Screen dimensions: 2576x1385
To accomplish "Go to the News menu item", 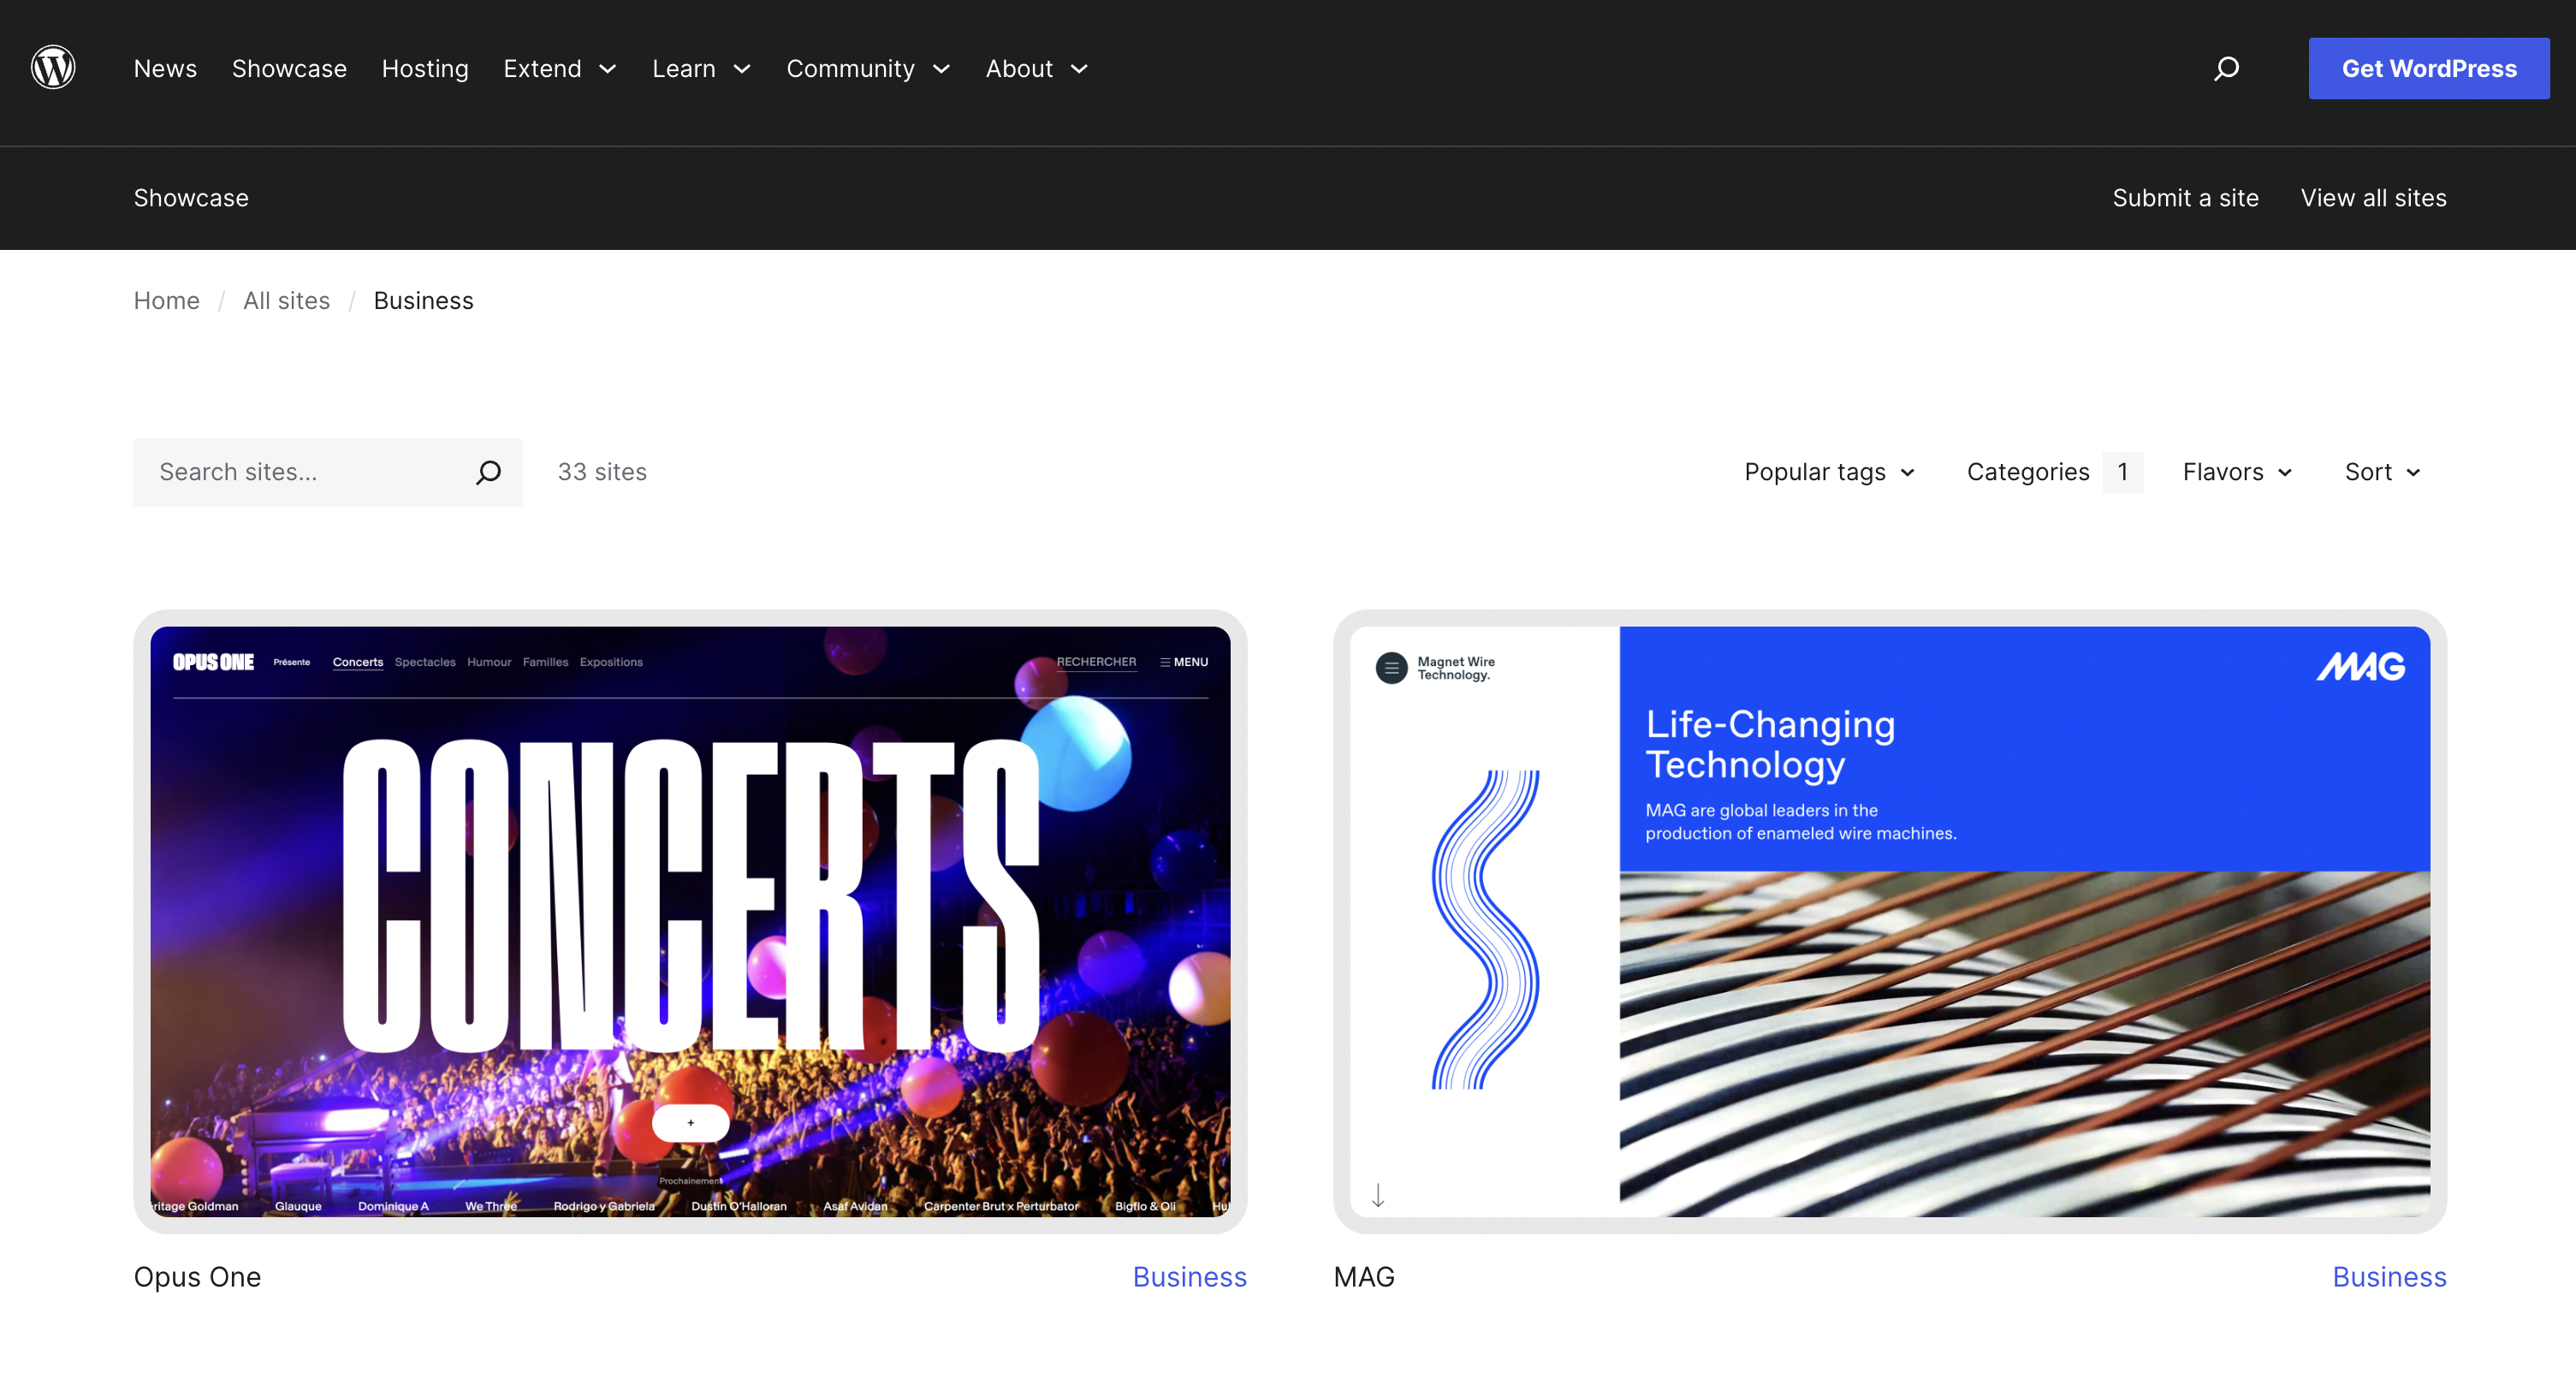I will tap(165, 68).
